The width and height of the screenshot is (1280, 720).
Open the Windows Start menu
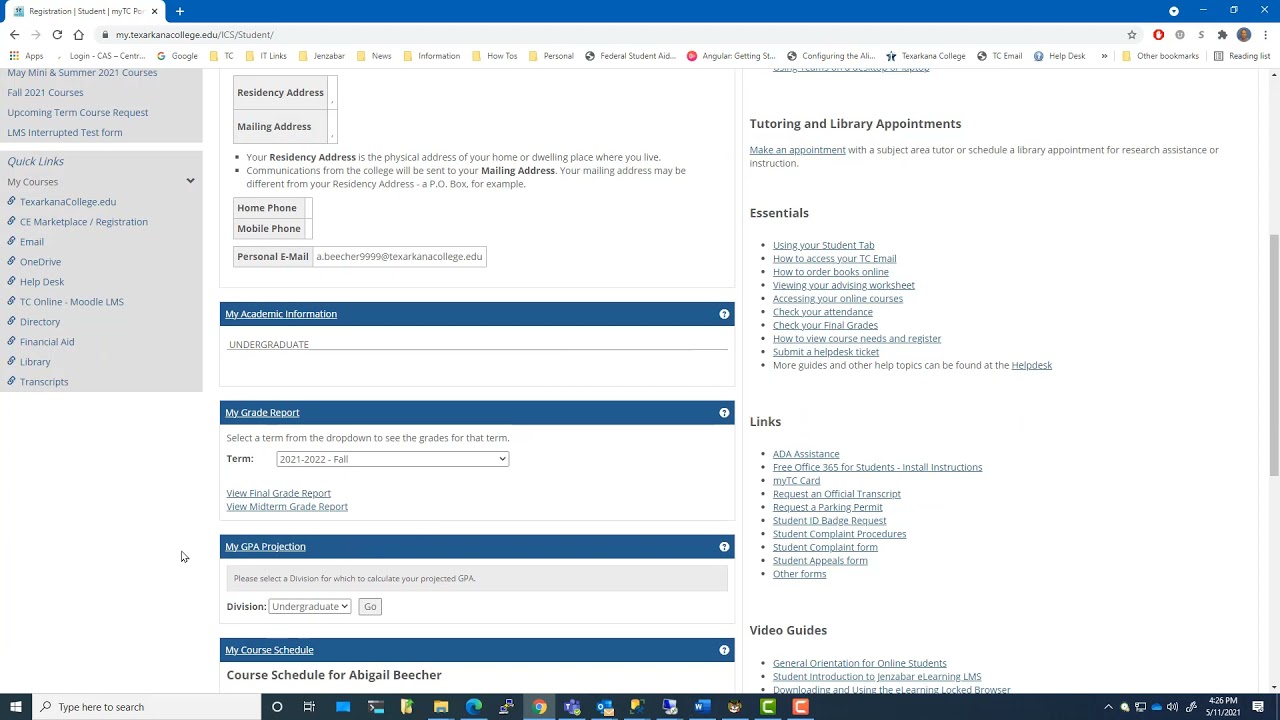[16, 707]
